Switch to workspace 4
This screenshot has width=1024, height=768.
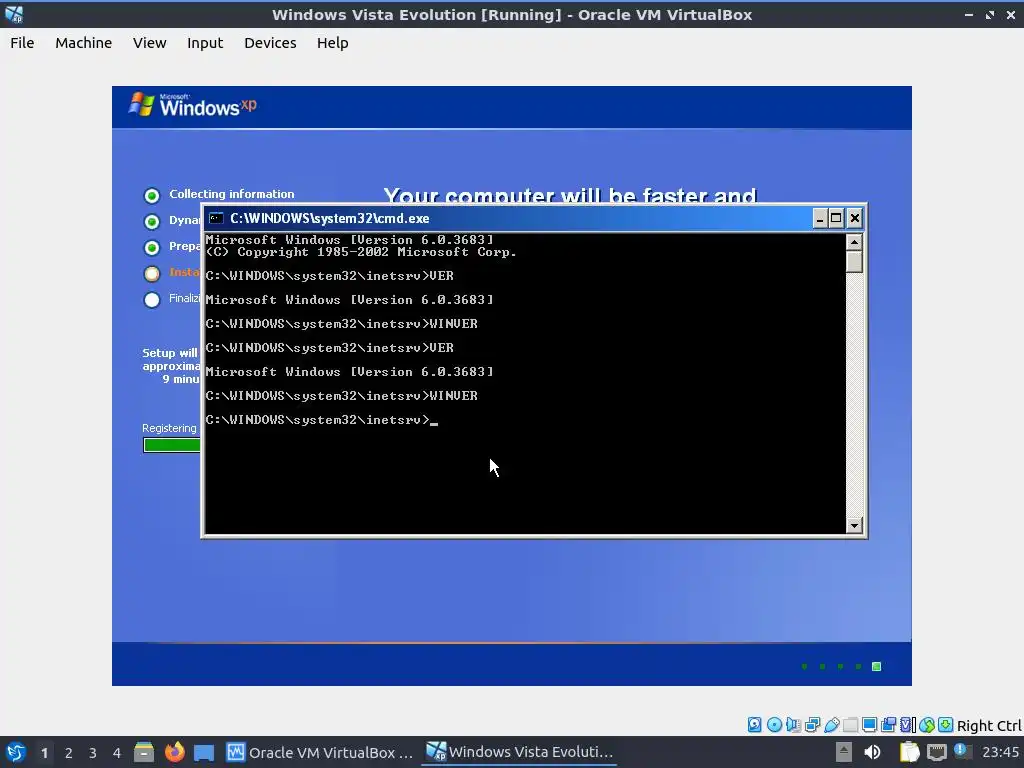point(117,753)
